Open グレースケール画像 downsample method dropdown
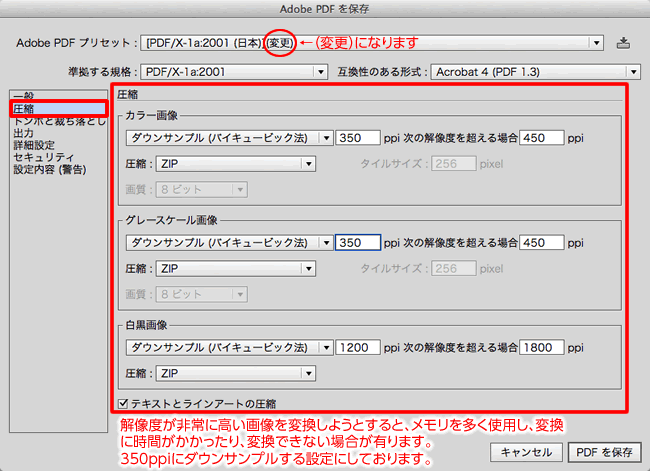Screen dimensions: 650x471 click(229, 243)
